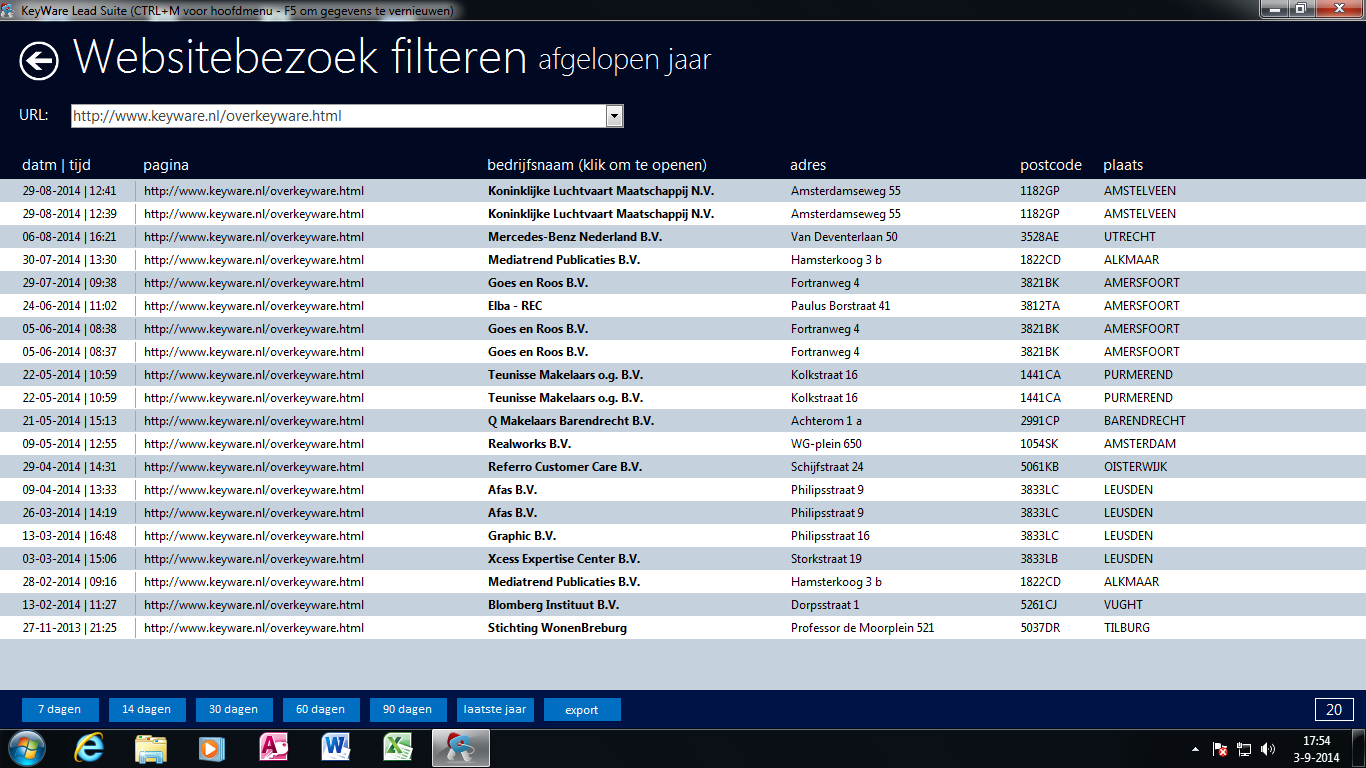The width and height of the screenshot is (1366, 768).
Task: Click the KeyWare Lead Suite taskbar icon
Action: point(460,748)
